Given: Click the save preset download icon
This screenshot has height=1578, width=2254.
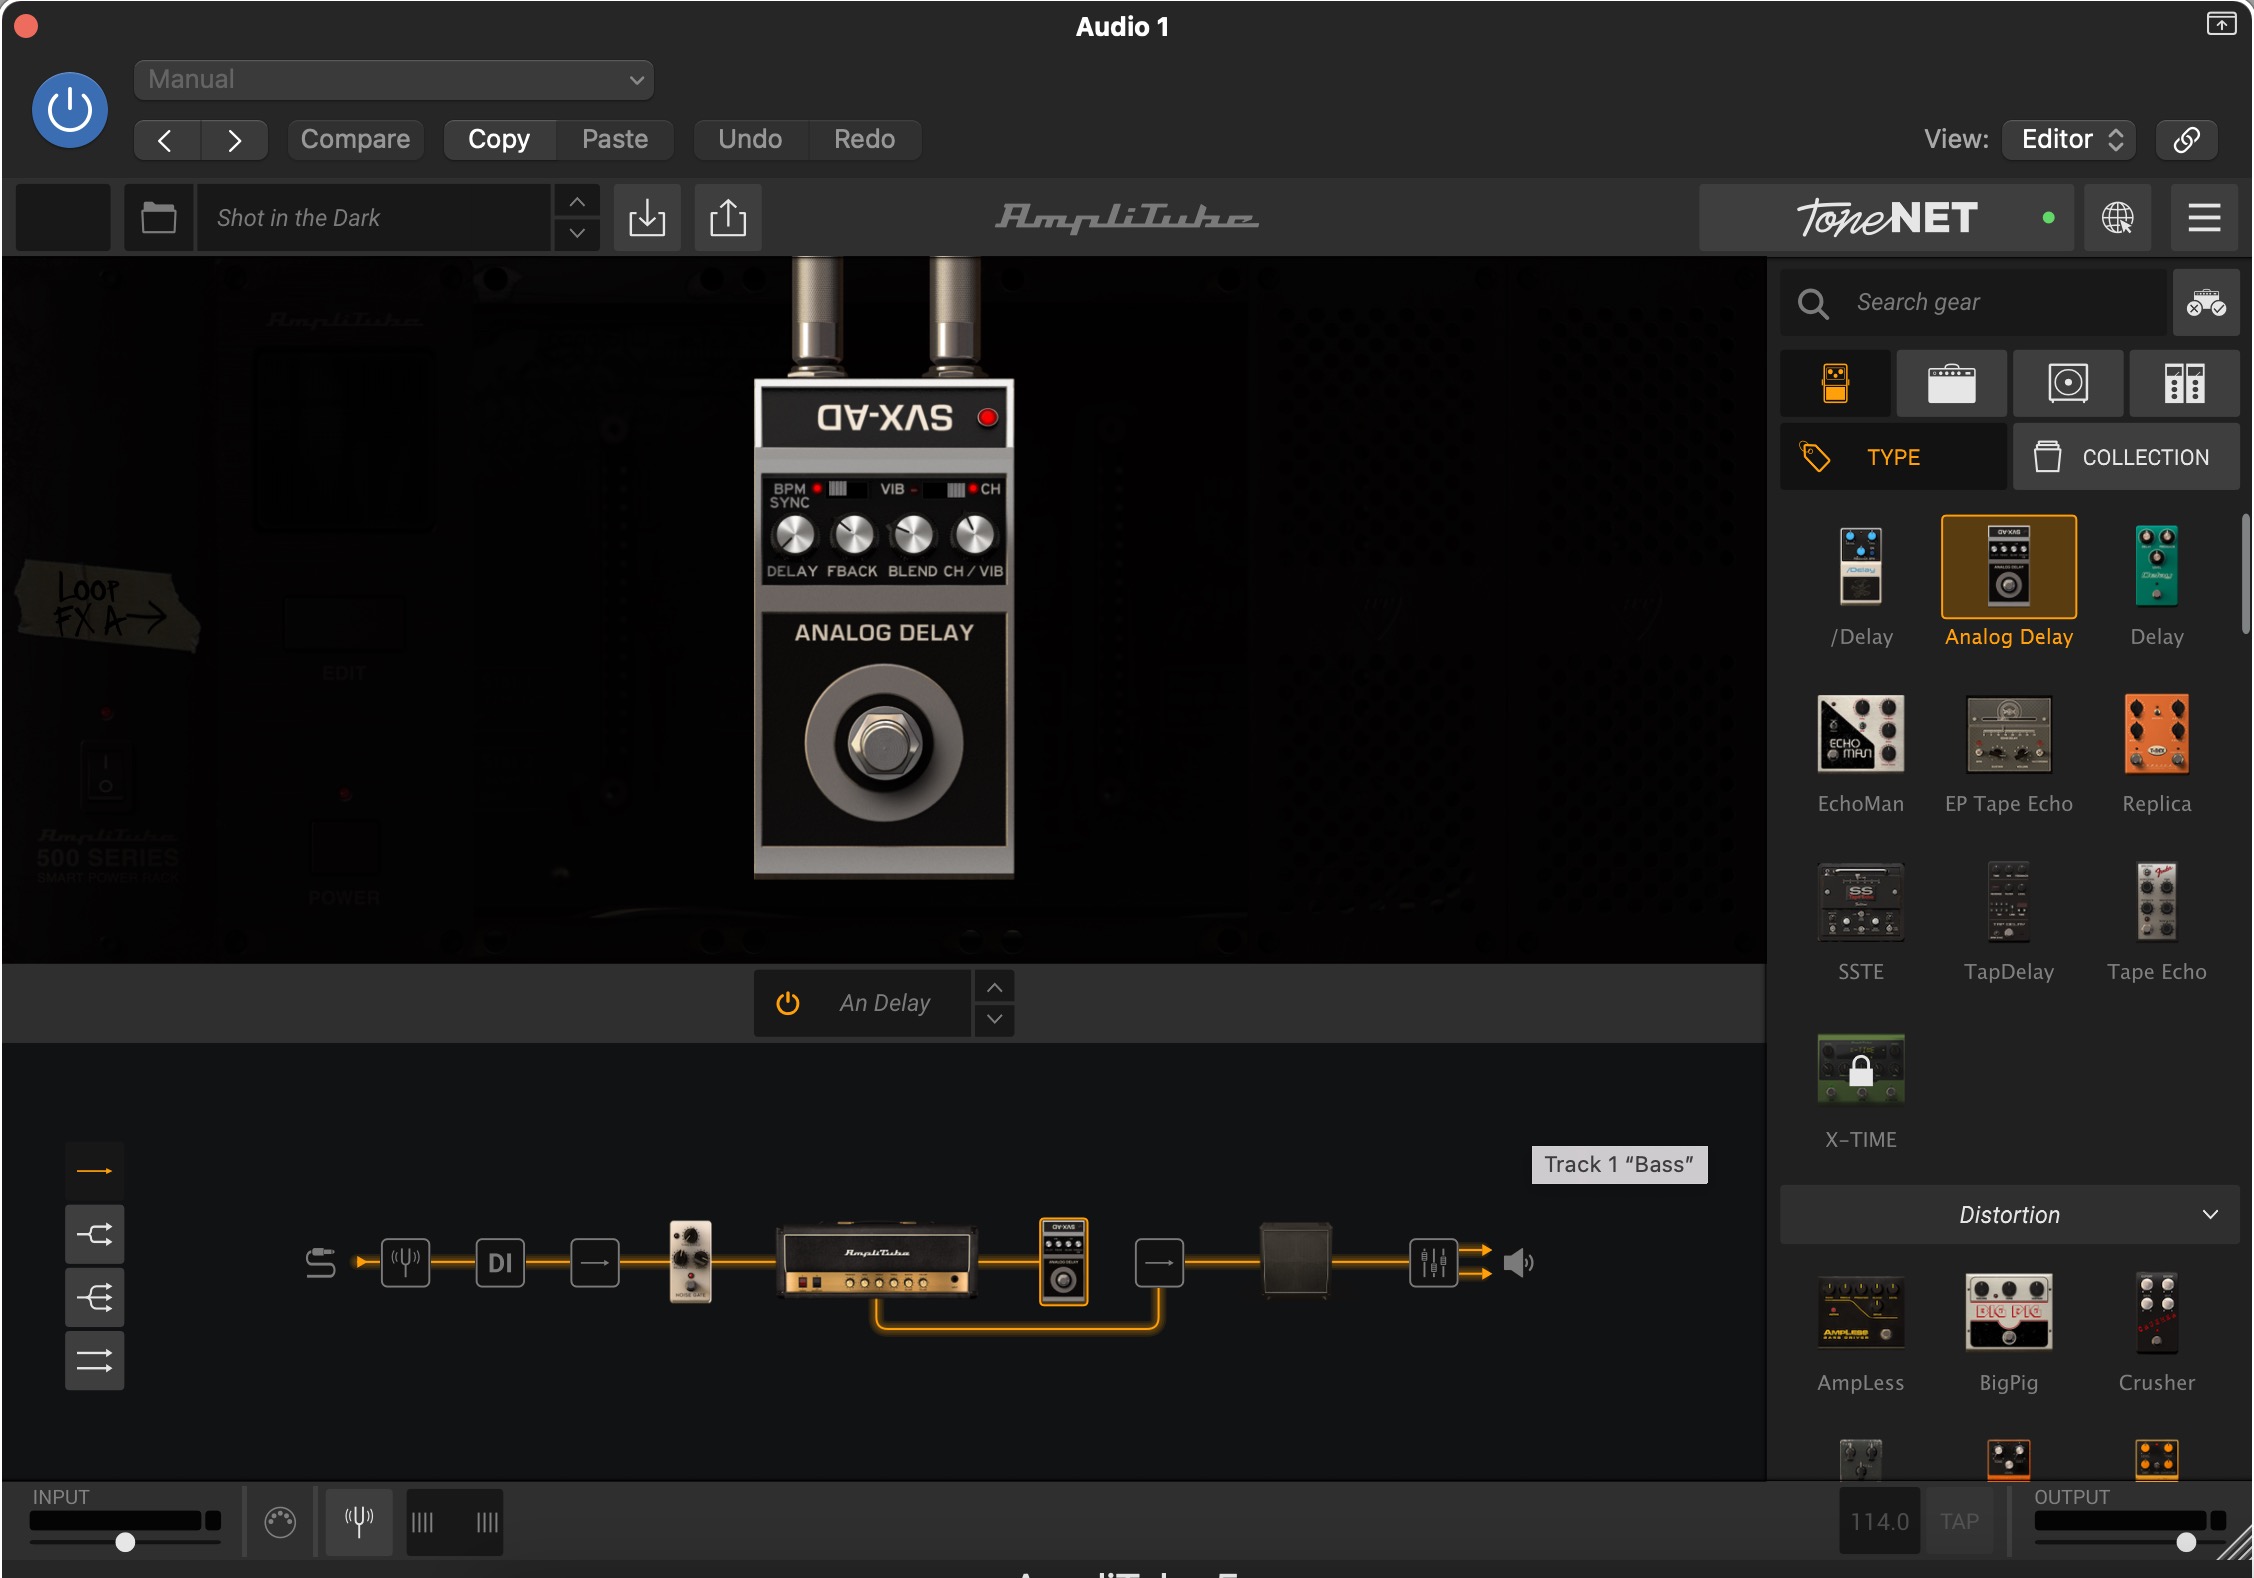Looking at the screenshot, I should pos(647,218).
